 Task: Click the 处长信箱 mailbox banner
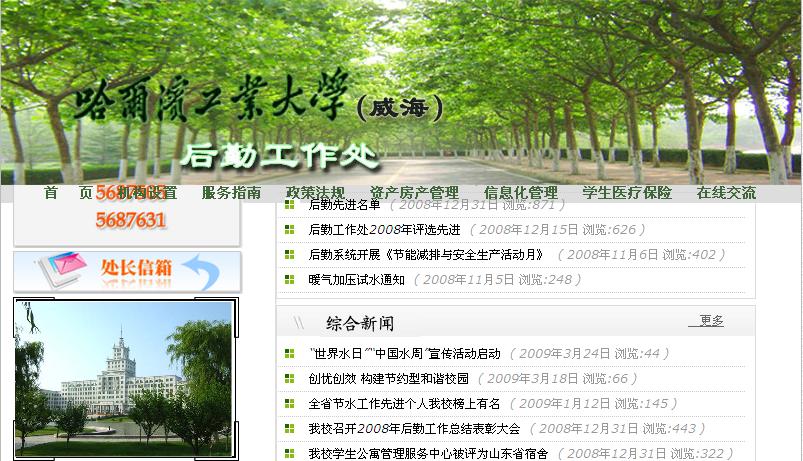tap(127, 271)
